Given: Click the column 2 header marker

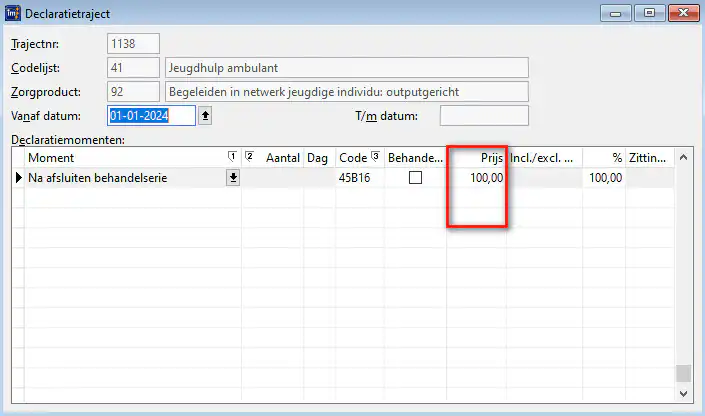Looking at the screenshot, I should (250, 157).
